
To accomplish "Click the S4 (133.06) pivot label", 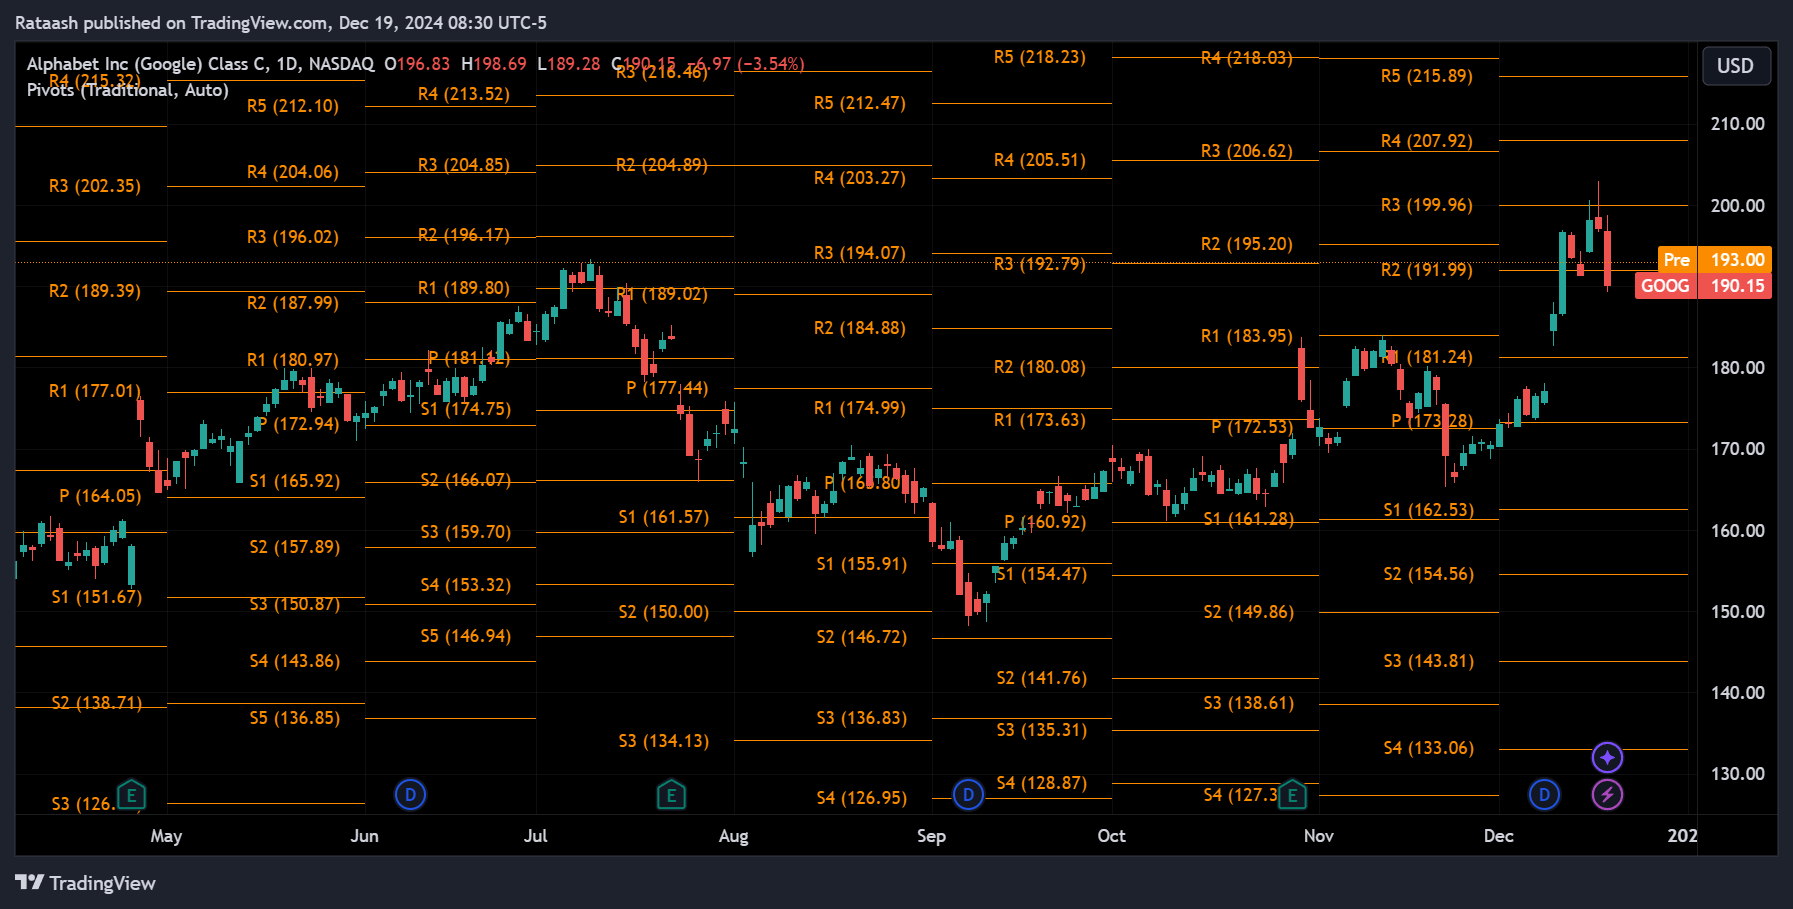I will tap(1429, 748).
